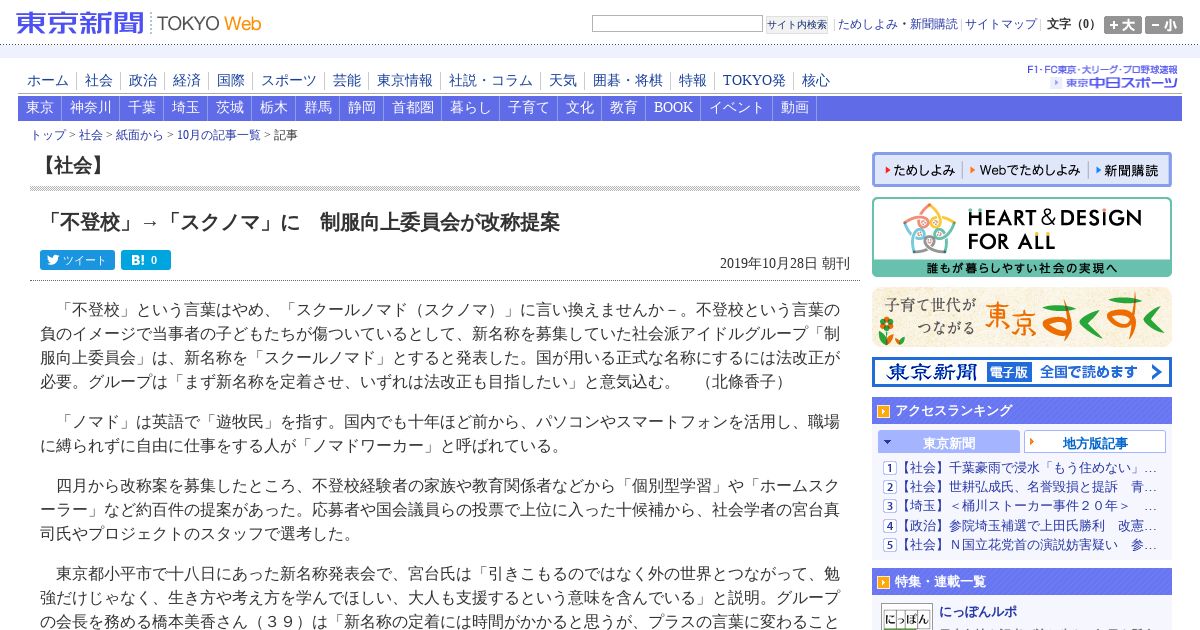Open the TOKYO発 menu item
This screenshot has height=630, width=1200.
pos(754,81)
